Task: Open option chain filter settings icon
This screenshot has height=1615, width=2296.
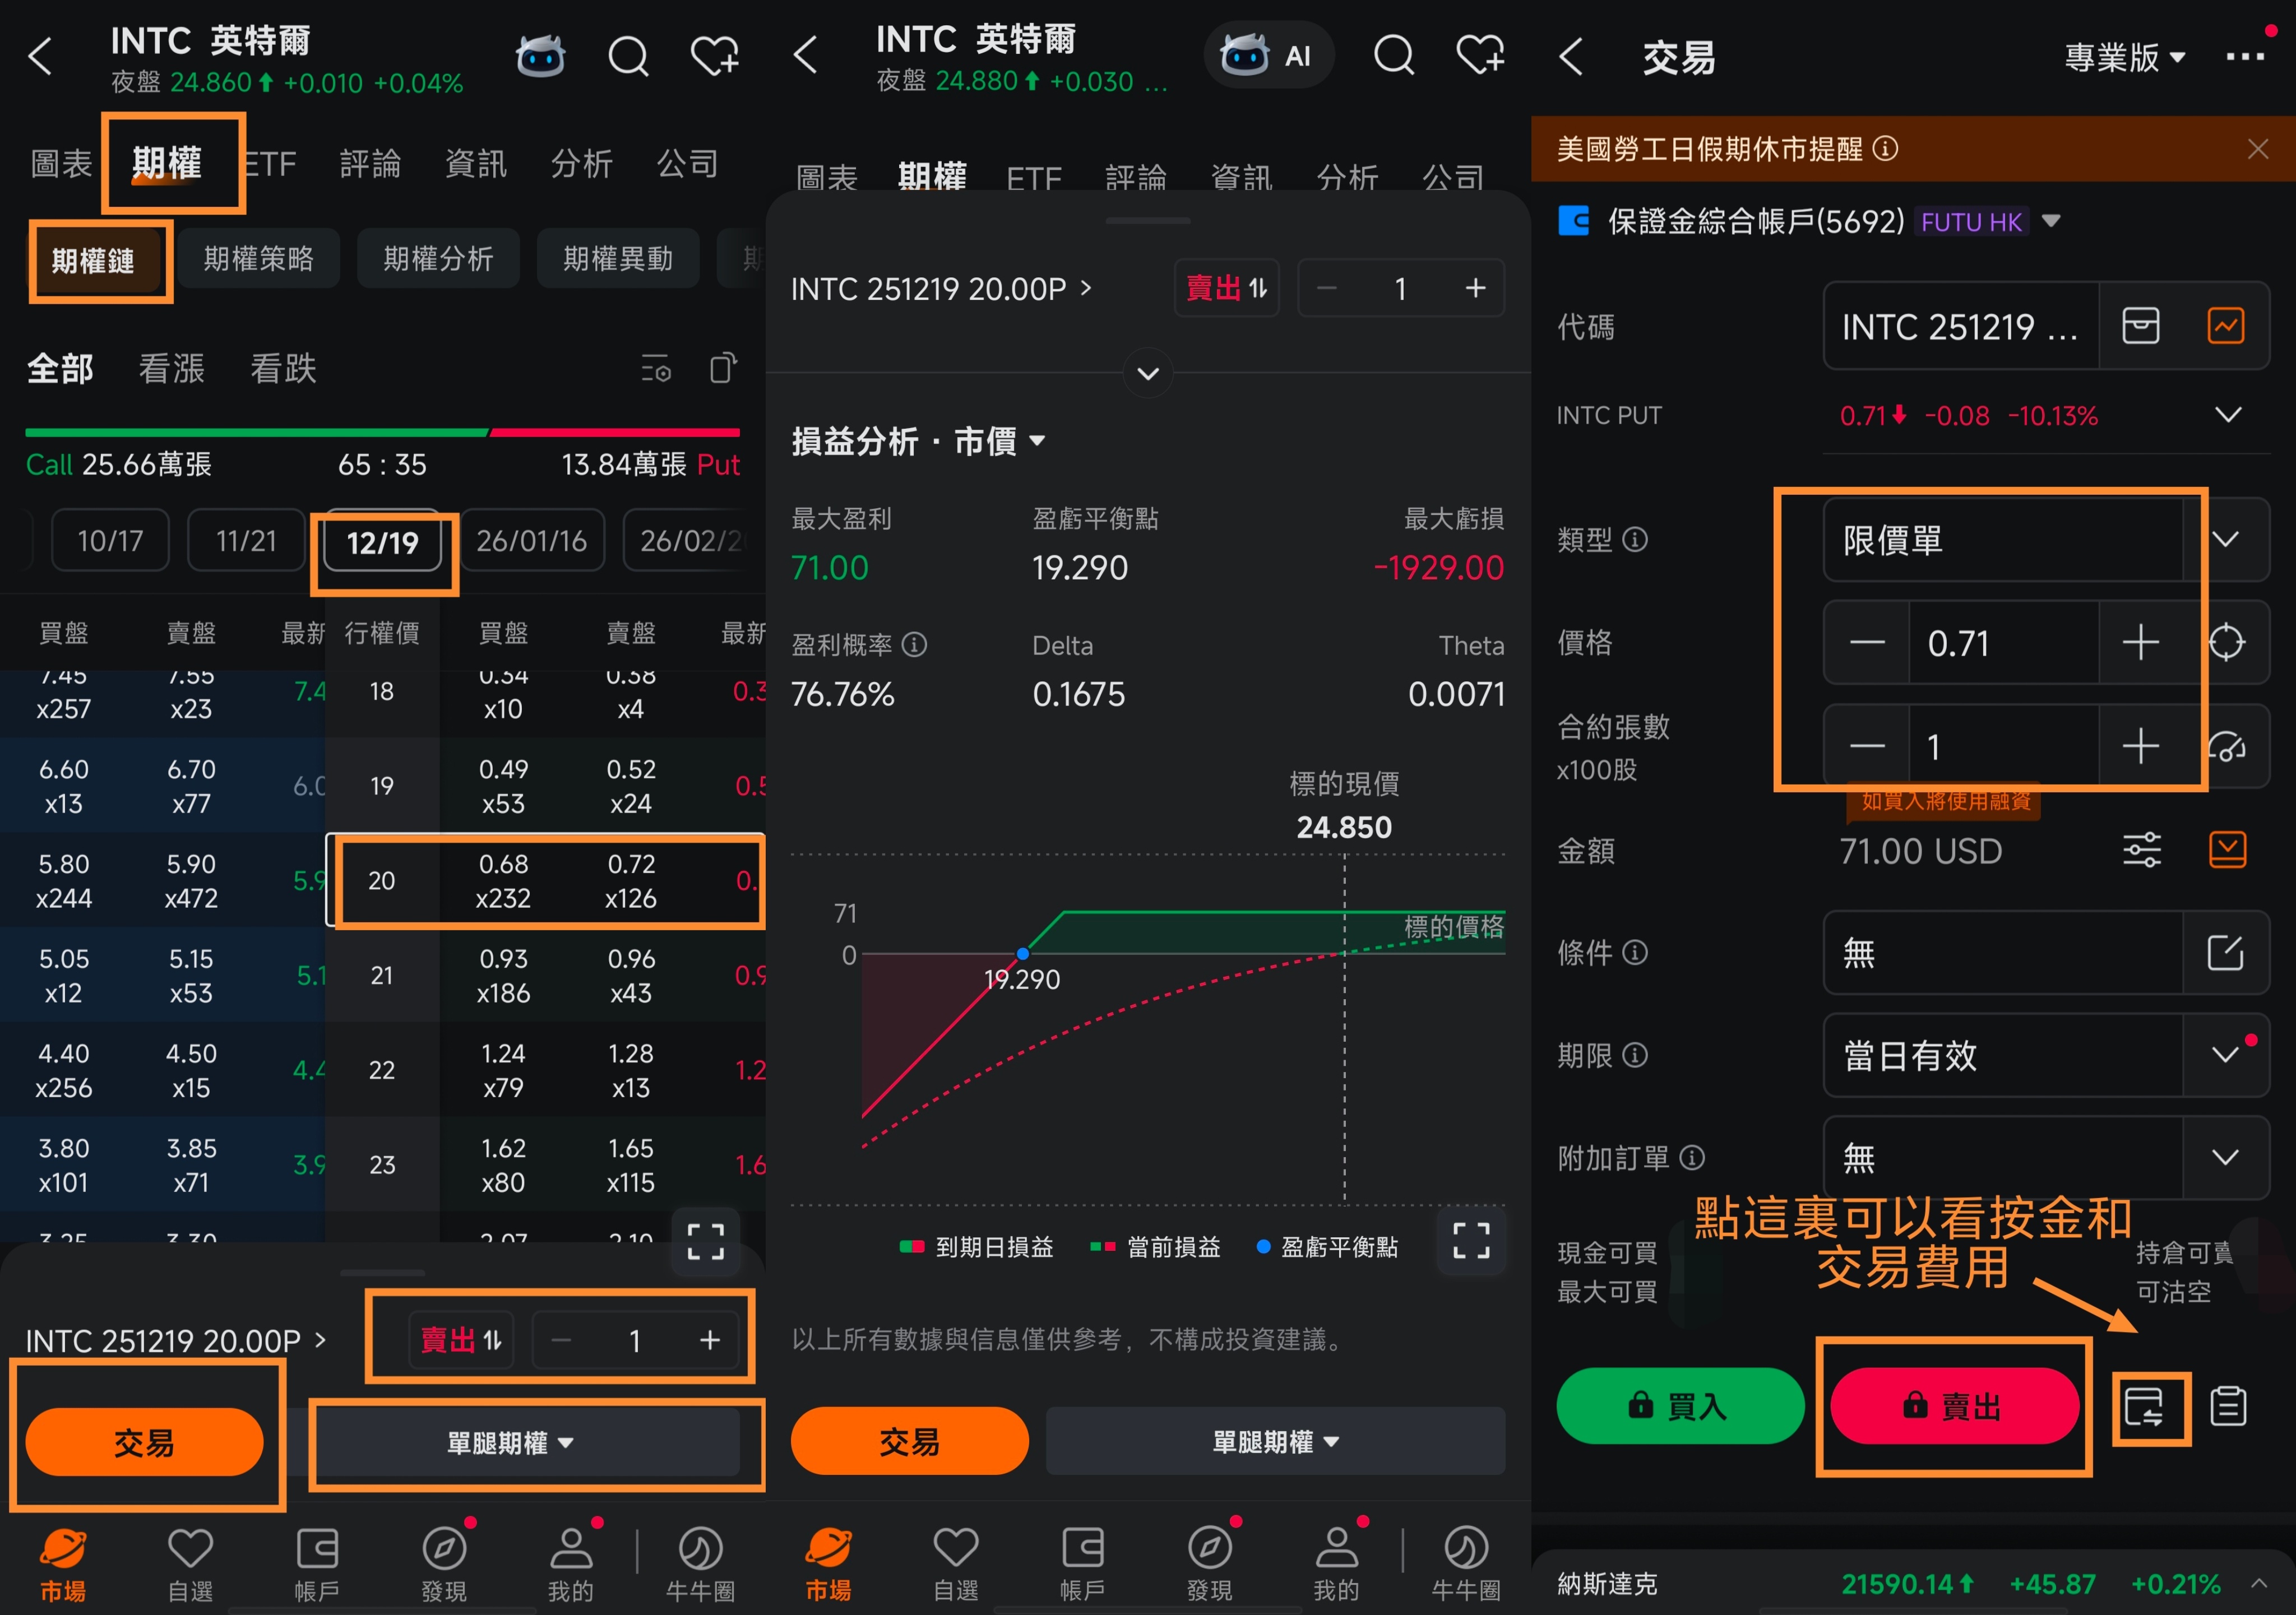Action: point(656,369)
